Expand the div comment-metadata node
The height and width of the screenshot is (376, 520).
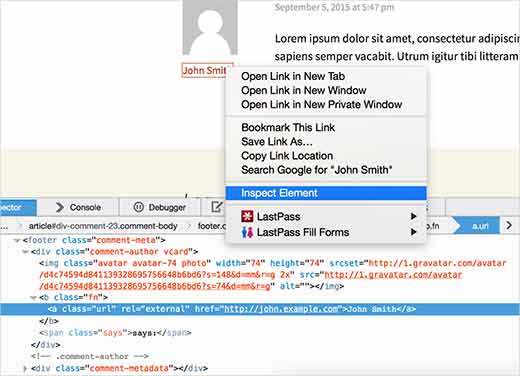click(25, 369)
